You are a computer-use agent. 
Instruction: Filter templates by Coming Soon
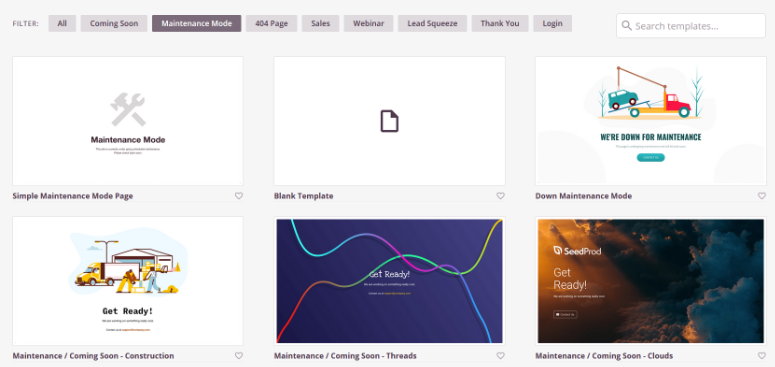coord(114,24)
